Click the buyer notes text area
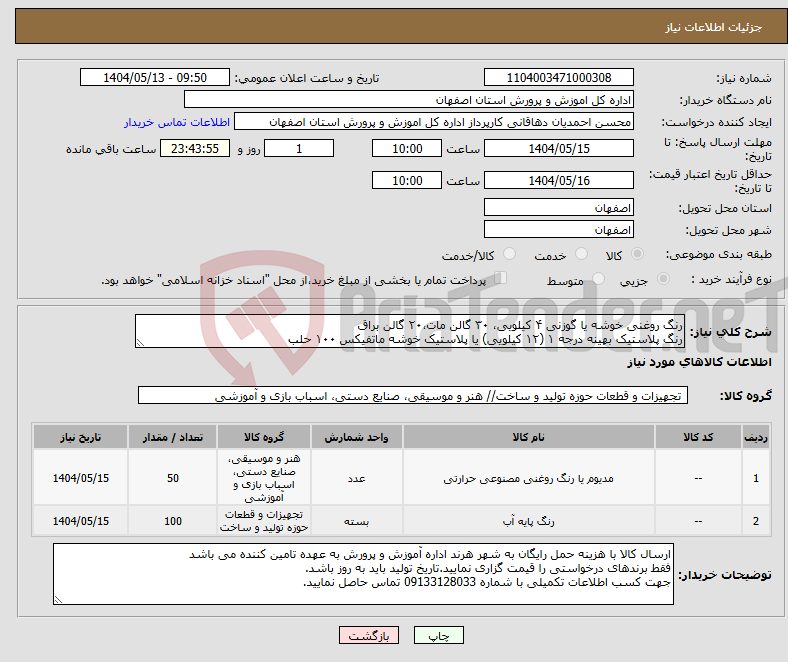Viewport: 788px width, 662px height. (x=363, y=574)
